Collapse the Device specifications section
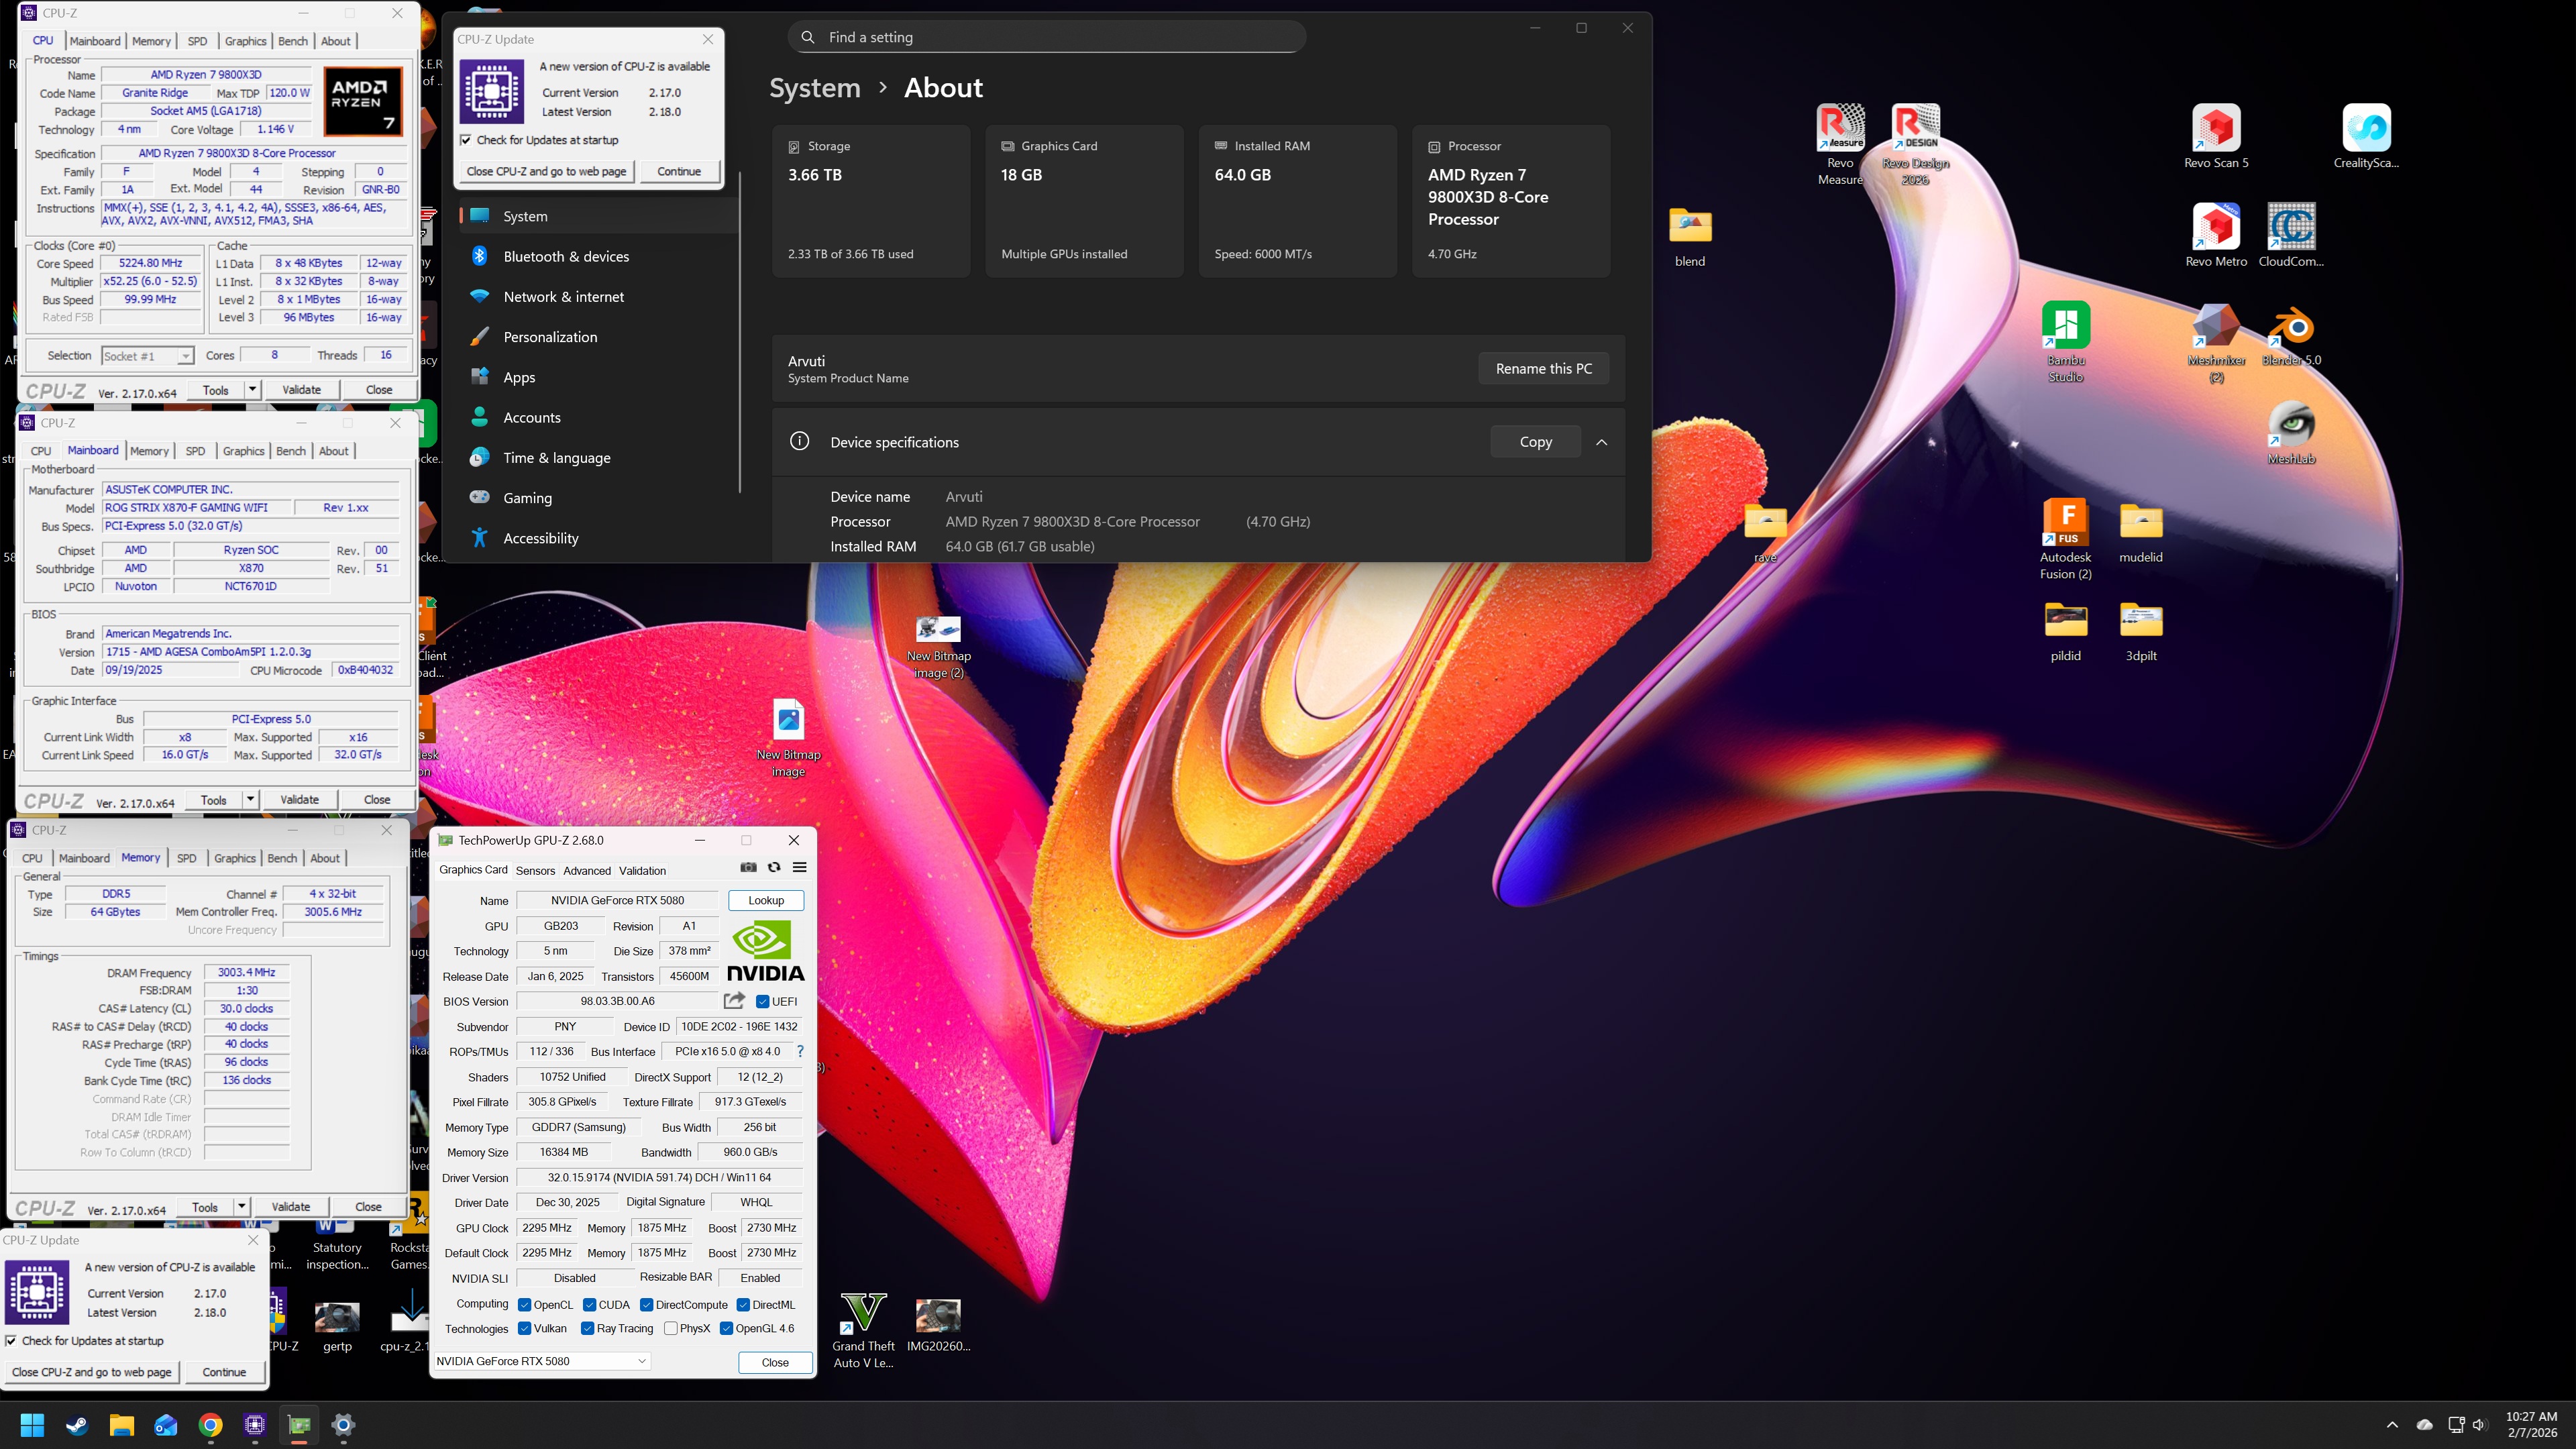This screenshot has height=1449, width=2576. tap(1602, 442)
